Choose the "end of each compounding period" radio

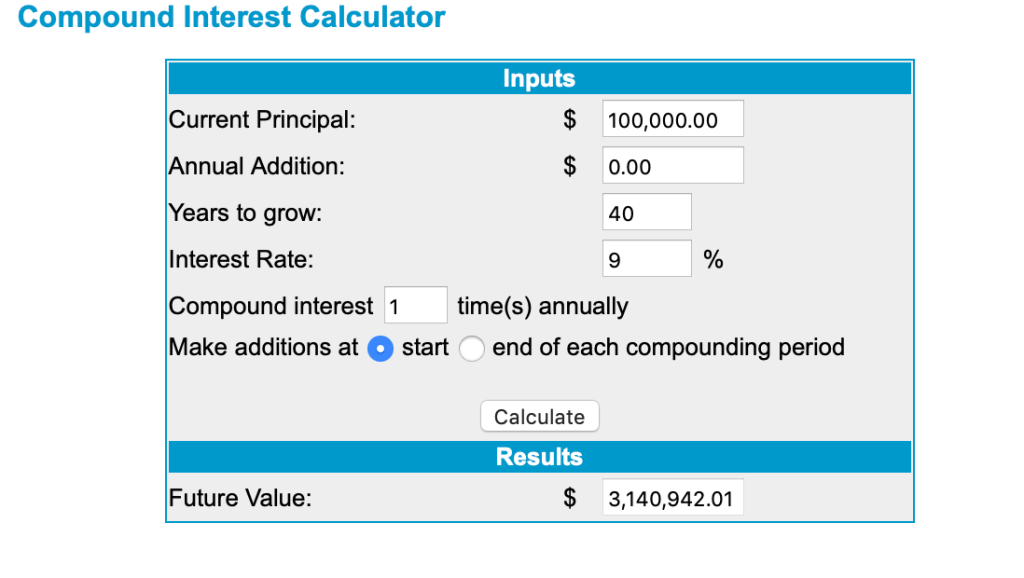[x=472, y=348]
